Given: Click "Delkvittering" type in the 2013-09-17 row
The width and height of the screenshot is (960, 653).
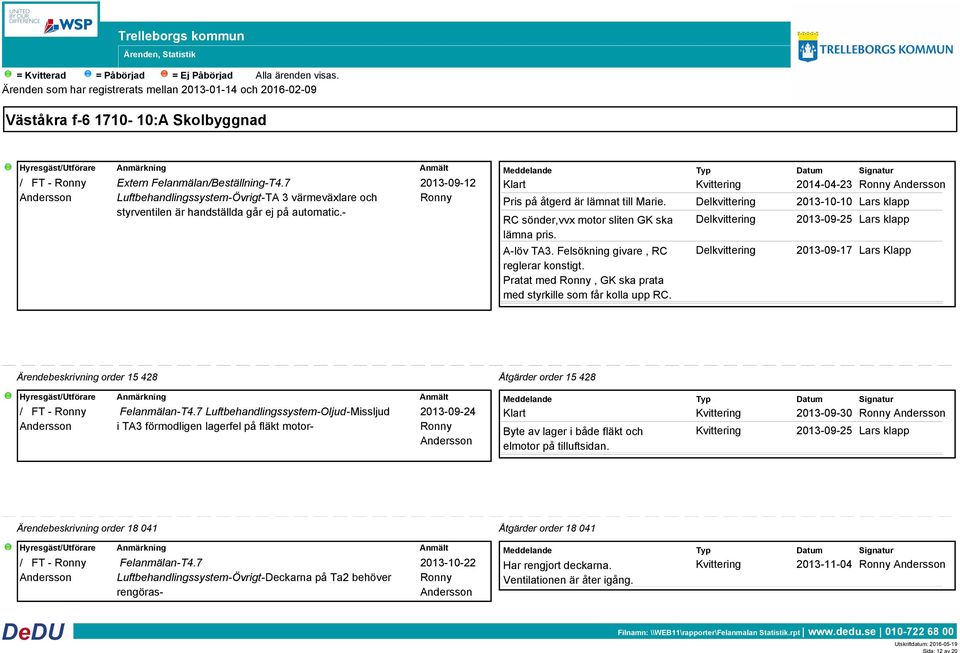Looking at the screenshot, I should 726,250.
